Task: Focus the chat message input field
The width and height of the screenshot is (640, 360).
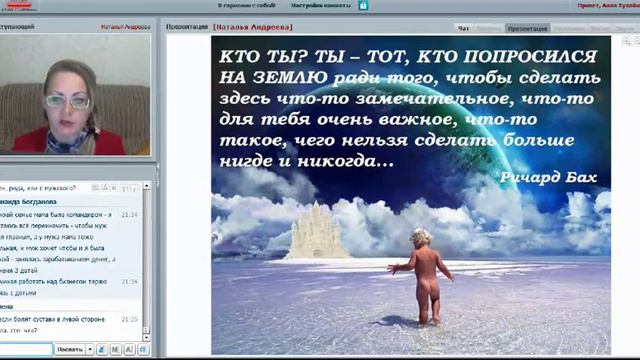Action: [26, 349]
